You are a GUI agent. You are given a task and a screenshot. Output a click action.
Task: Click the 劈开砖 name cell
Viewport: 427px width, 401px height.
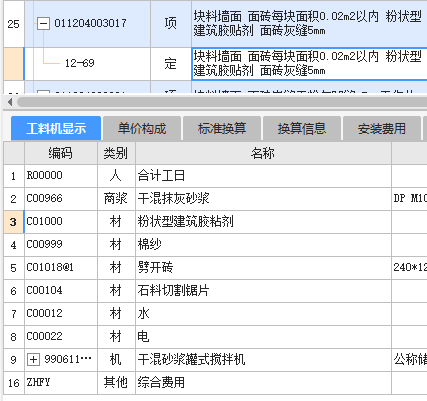coord(263,268)
